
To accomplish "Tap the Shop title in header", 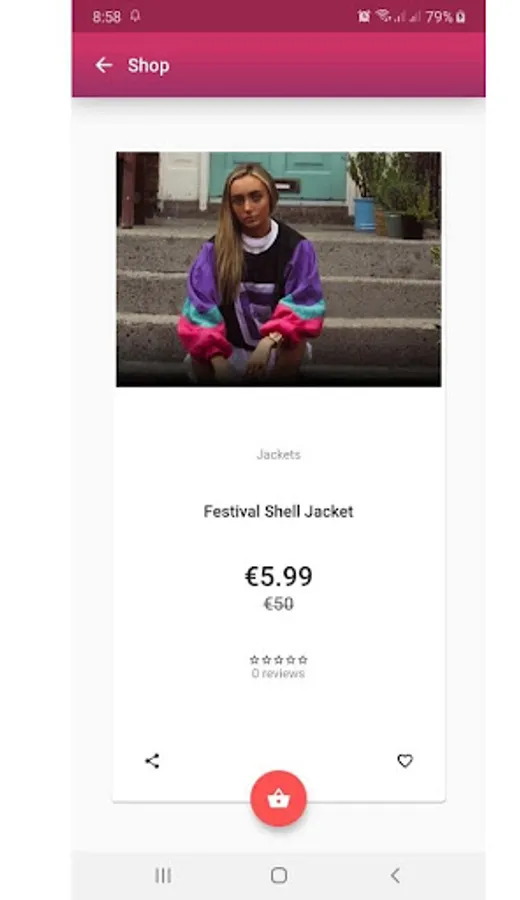I will [x=149, y=65].
